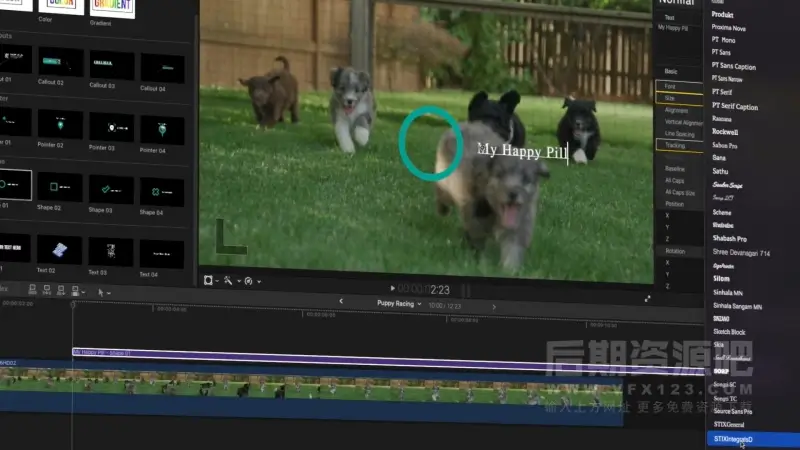Screen dimensions: 800x450
Task: Click insert clip icon in timeline toolbar
Action: pyautogui.click(x=46, y=290)
